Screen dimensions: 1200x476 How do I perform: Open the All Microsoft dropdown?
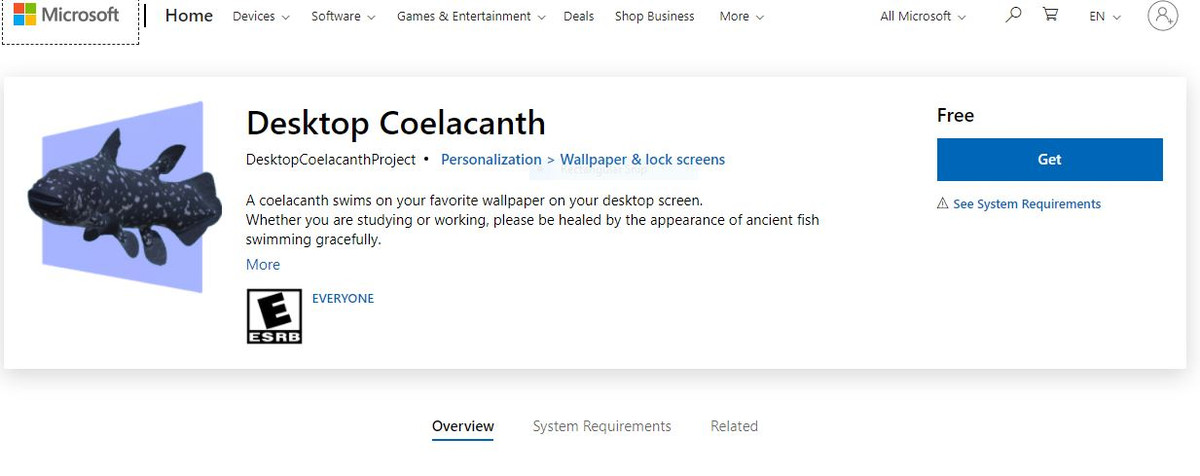coord(923,17)
